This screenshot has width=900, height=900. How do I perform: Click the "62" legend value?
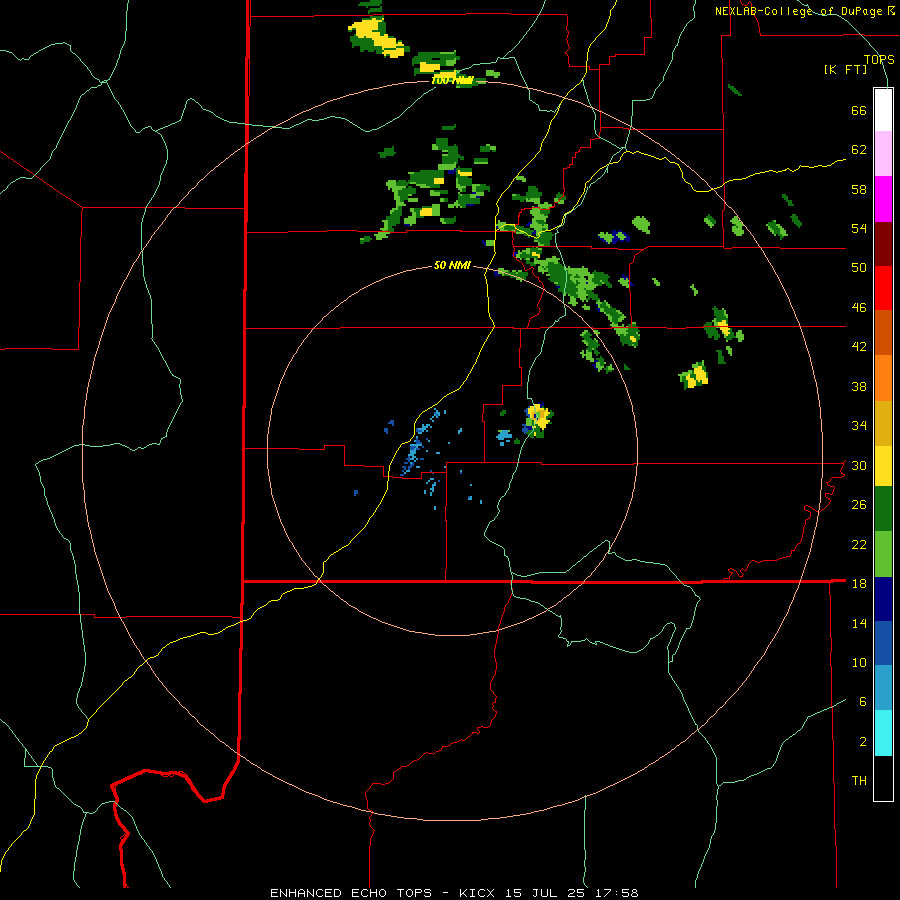pyautogui.click(x=859, y=150)
